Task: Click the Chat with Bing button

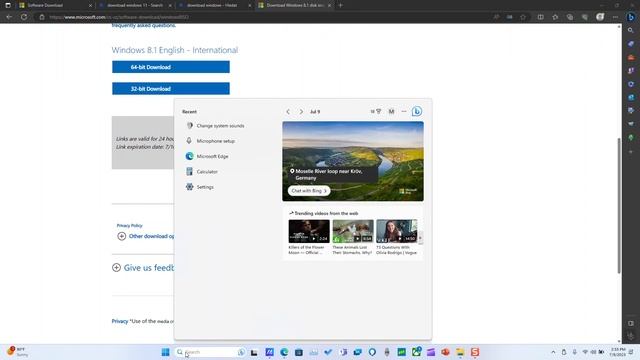Action: [x=309, y=191]
